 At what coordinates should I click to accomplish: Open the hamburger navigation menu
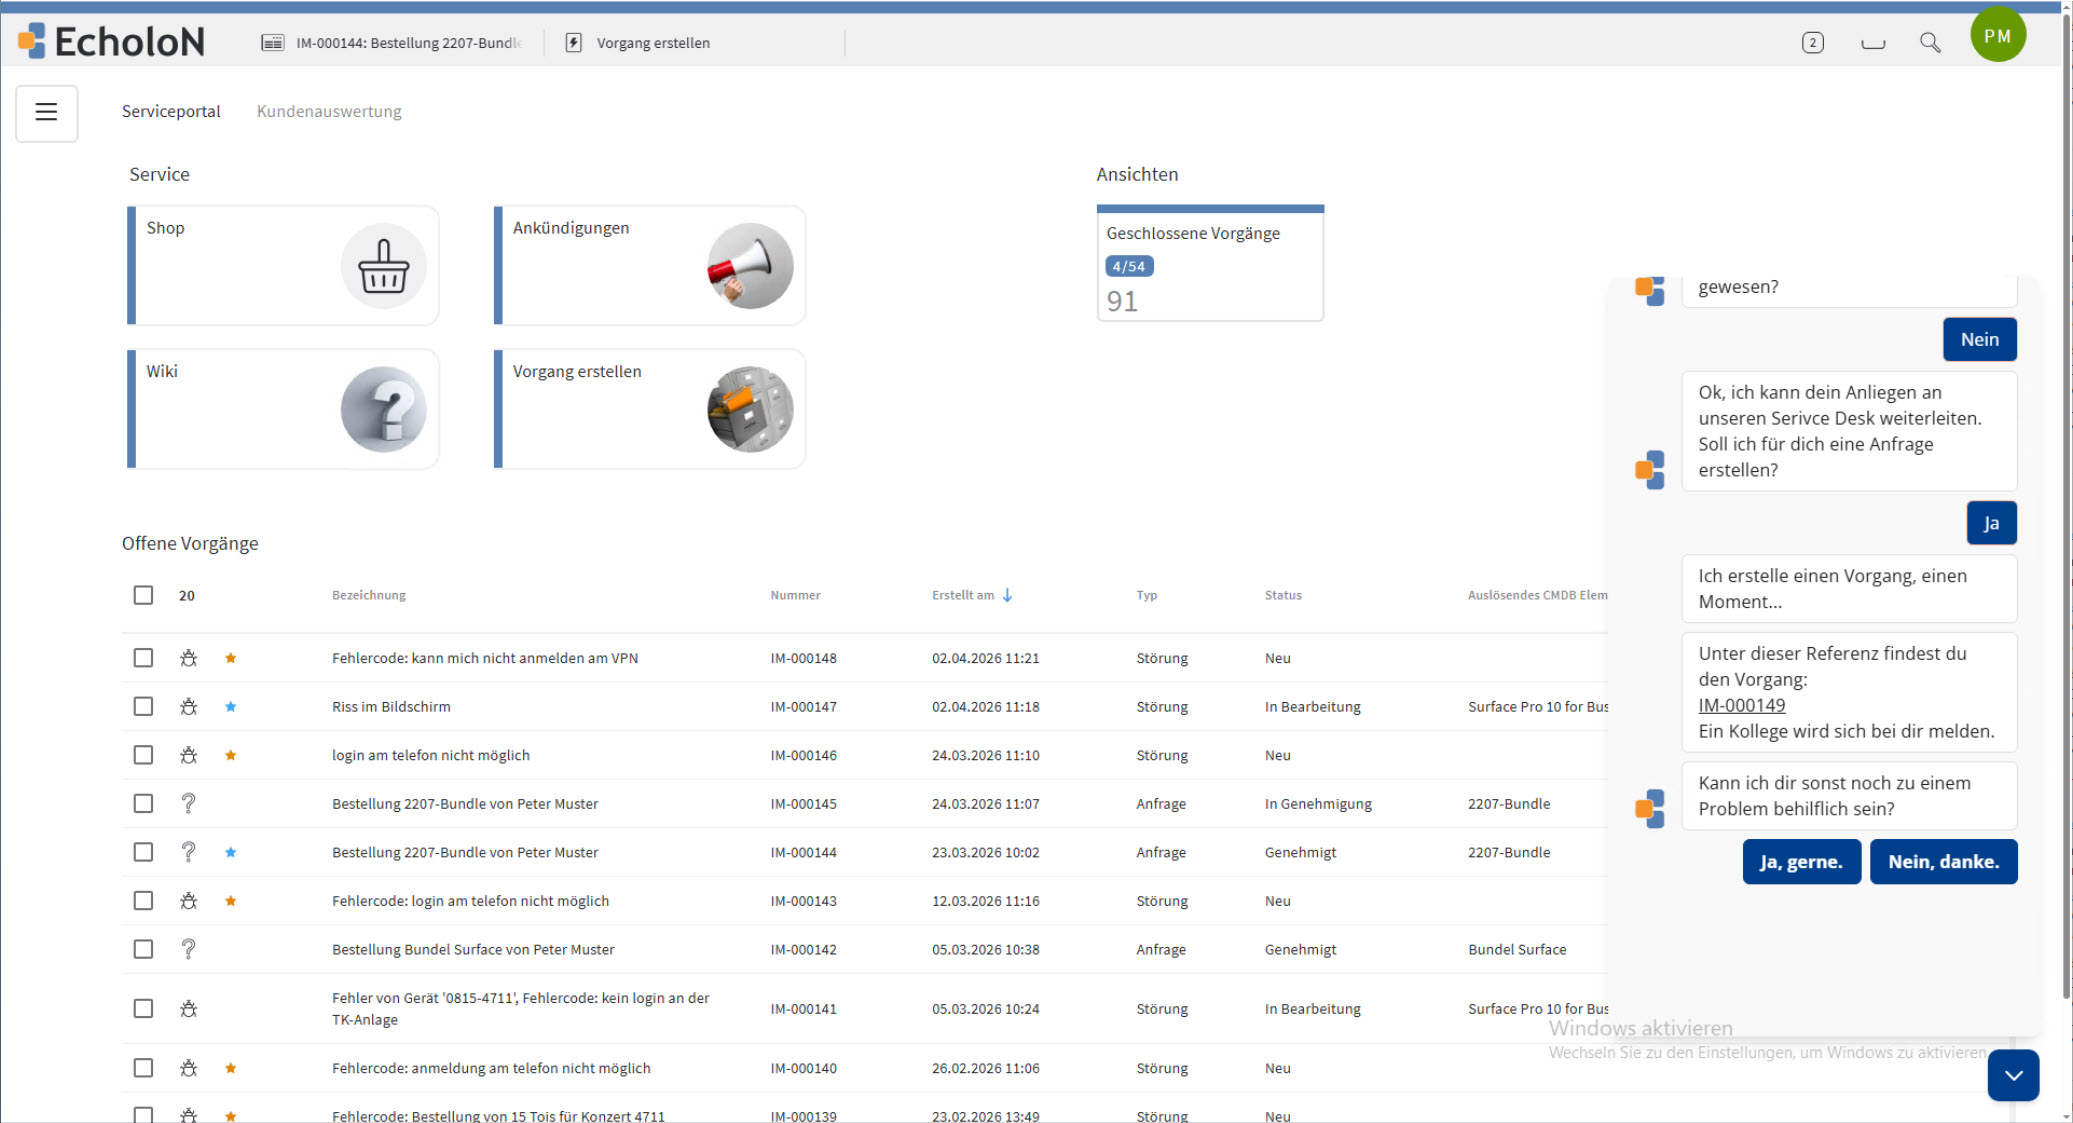[x=46, y=113]
